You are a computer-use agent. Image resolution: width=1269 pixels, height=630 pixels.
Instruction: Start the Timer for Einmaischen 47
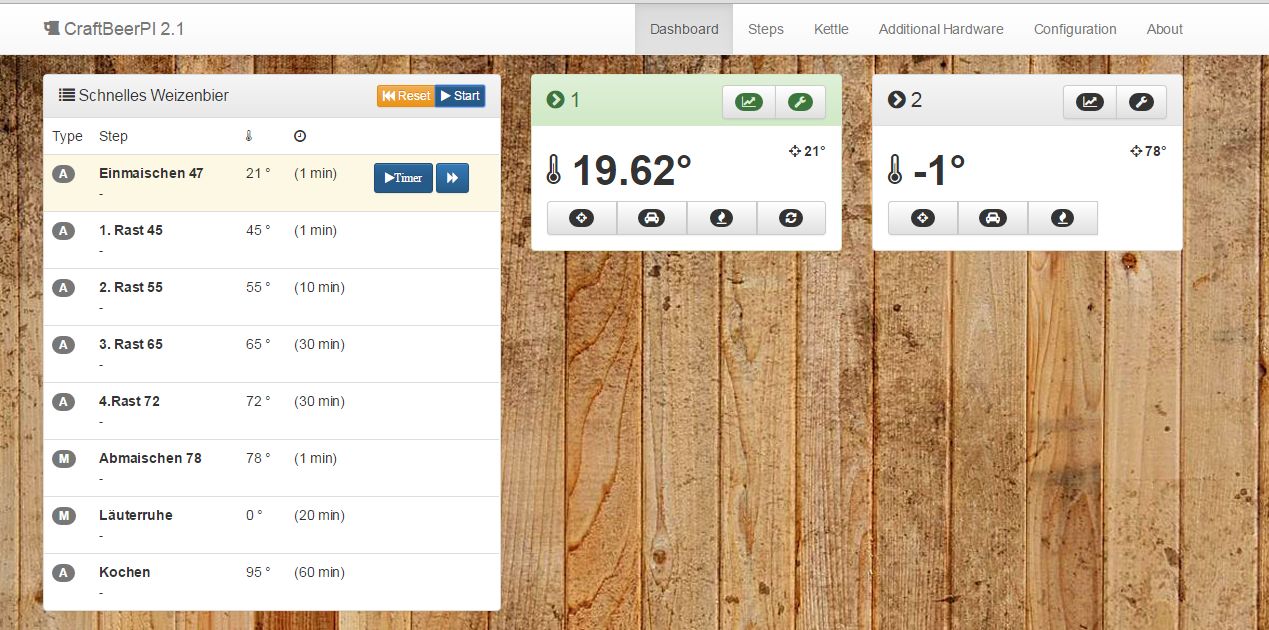403,178
